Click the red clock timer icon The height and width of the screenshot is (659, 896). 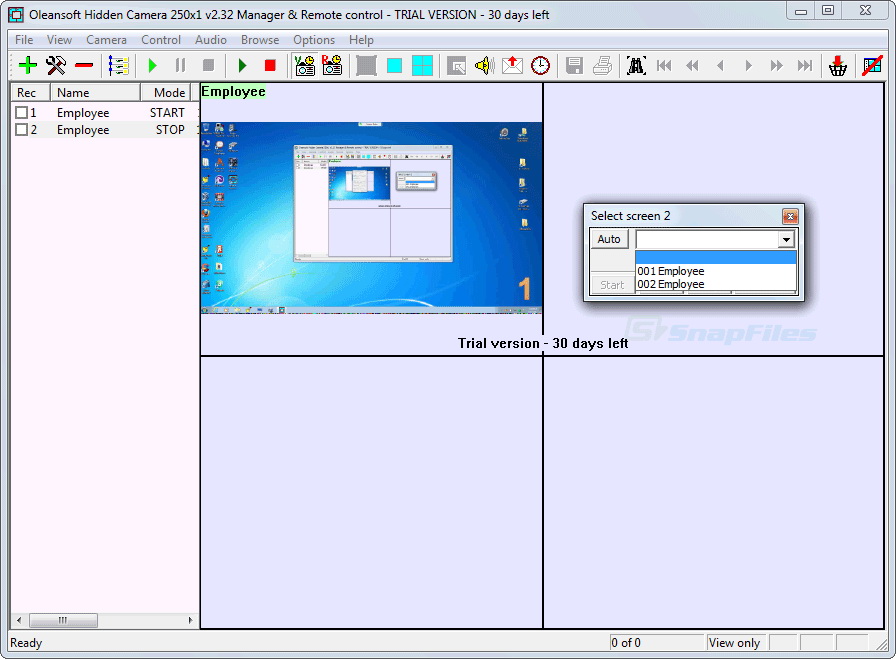(x=541, y=66)
